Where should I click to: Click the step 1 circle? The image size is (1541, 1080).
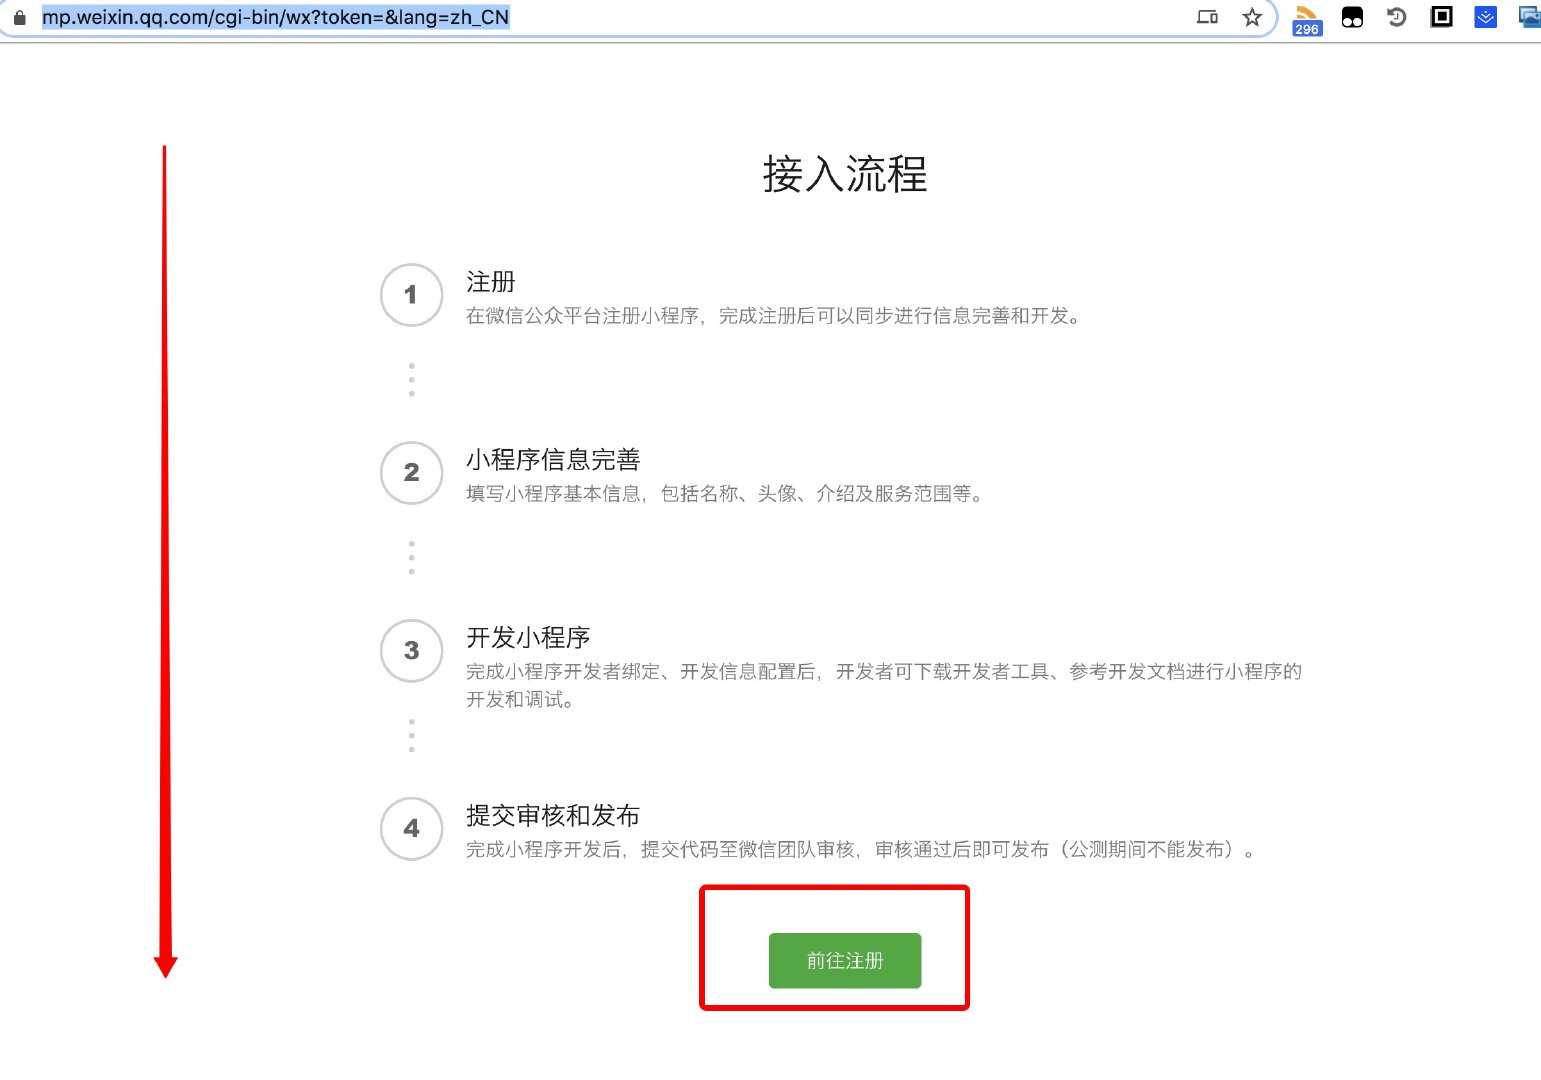[x=411, y=295]
